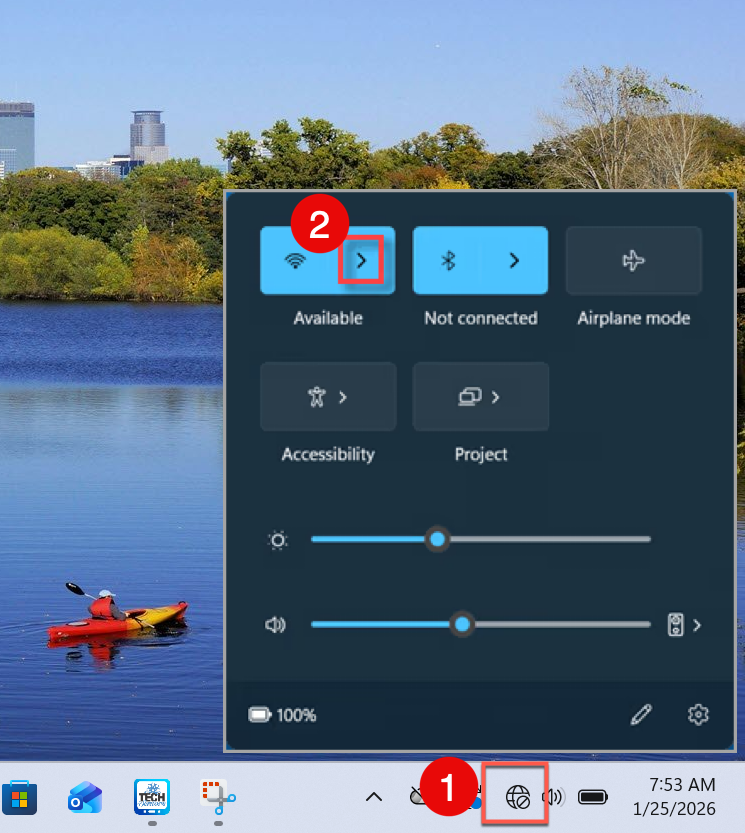Adjust the brightness slider
Viewport: 745px width, 833px height.
coord(437,540)
